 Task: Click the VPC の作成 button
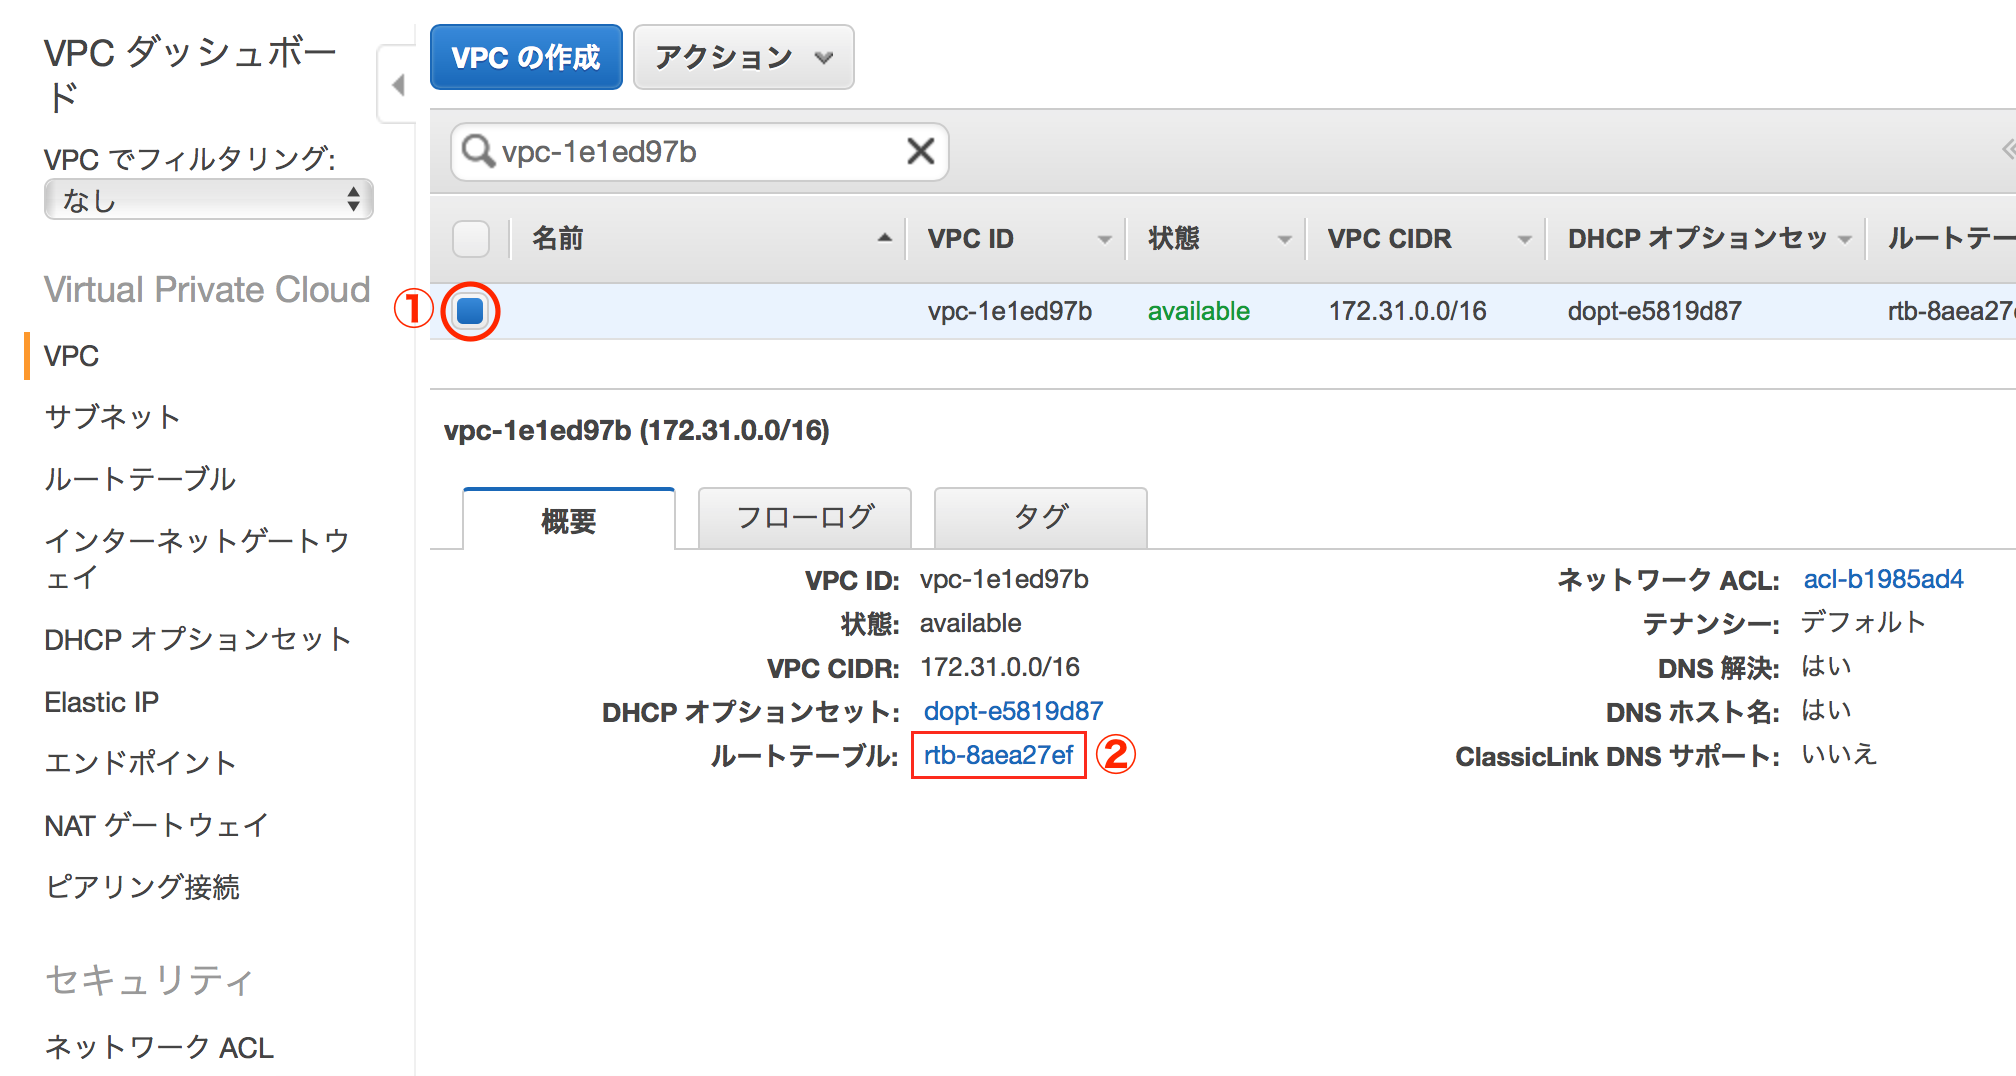pyautogui.click(x=525, y=57)
